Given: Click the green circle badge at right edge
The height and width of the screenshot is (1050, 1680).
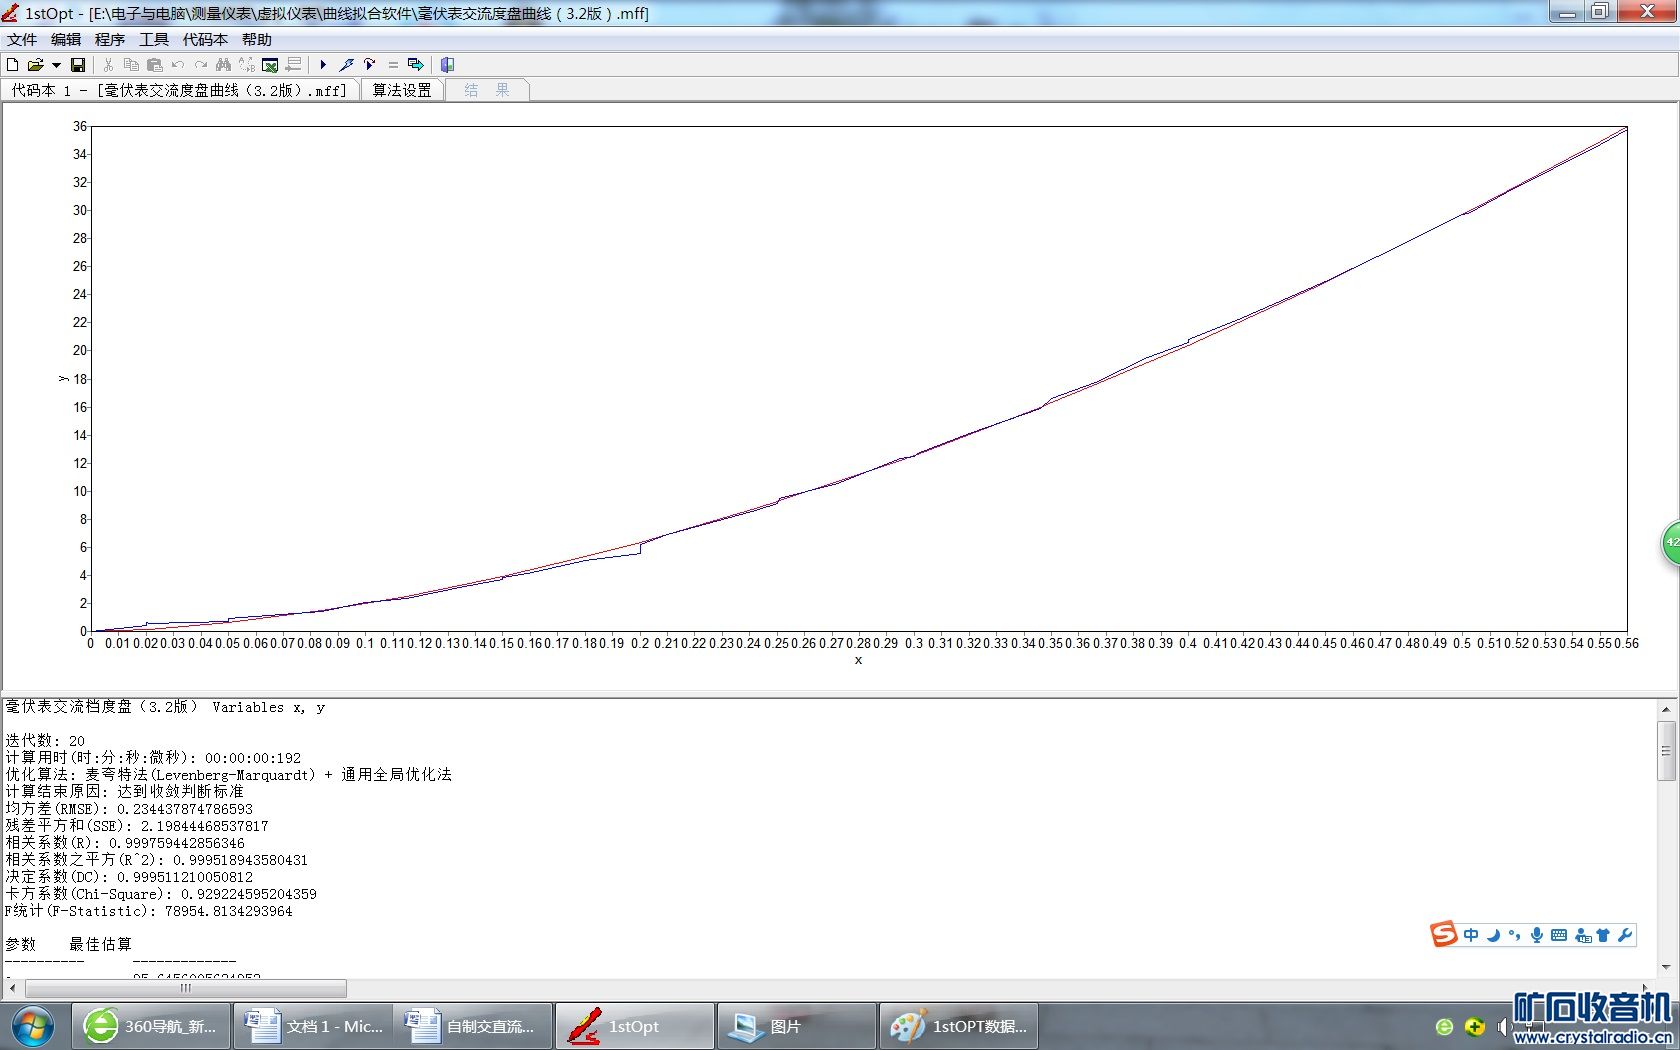Looking at the screenshot, I should click(x=1670, y=543).
